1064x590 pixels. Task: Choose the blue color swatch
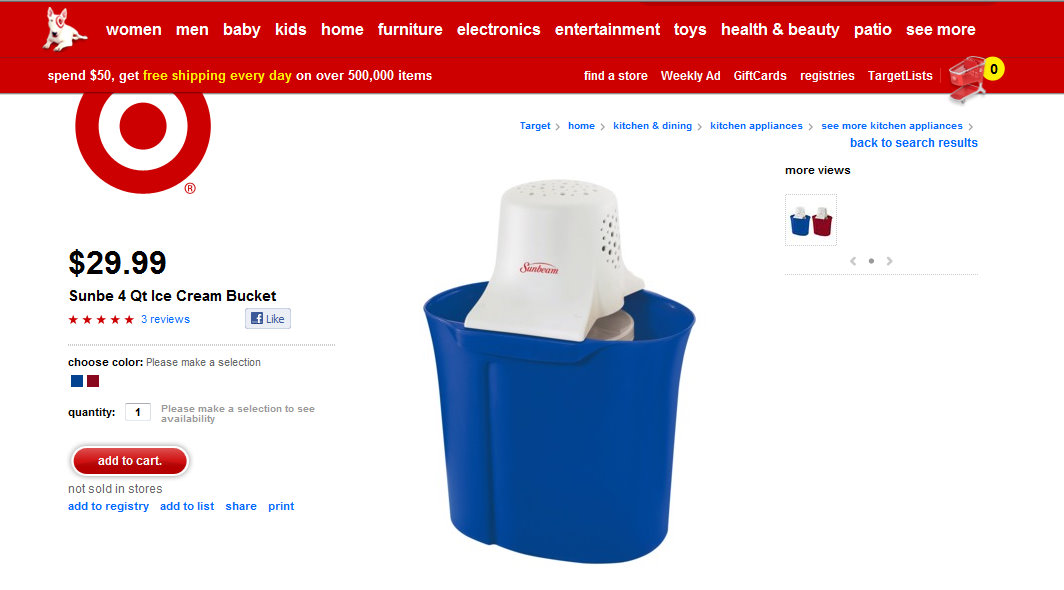(77, 381)
